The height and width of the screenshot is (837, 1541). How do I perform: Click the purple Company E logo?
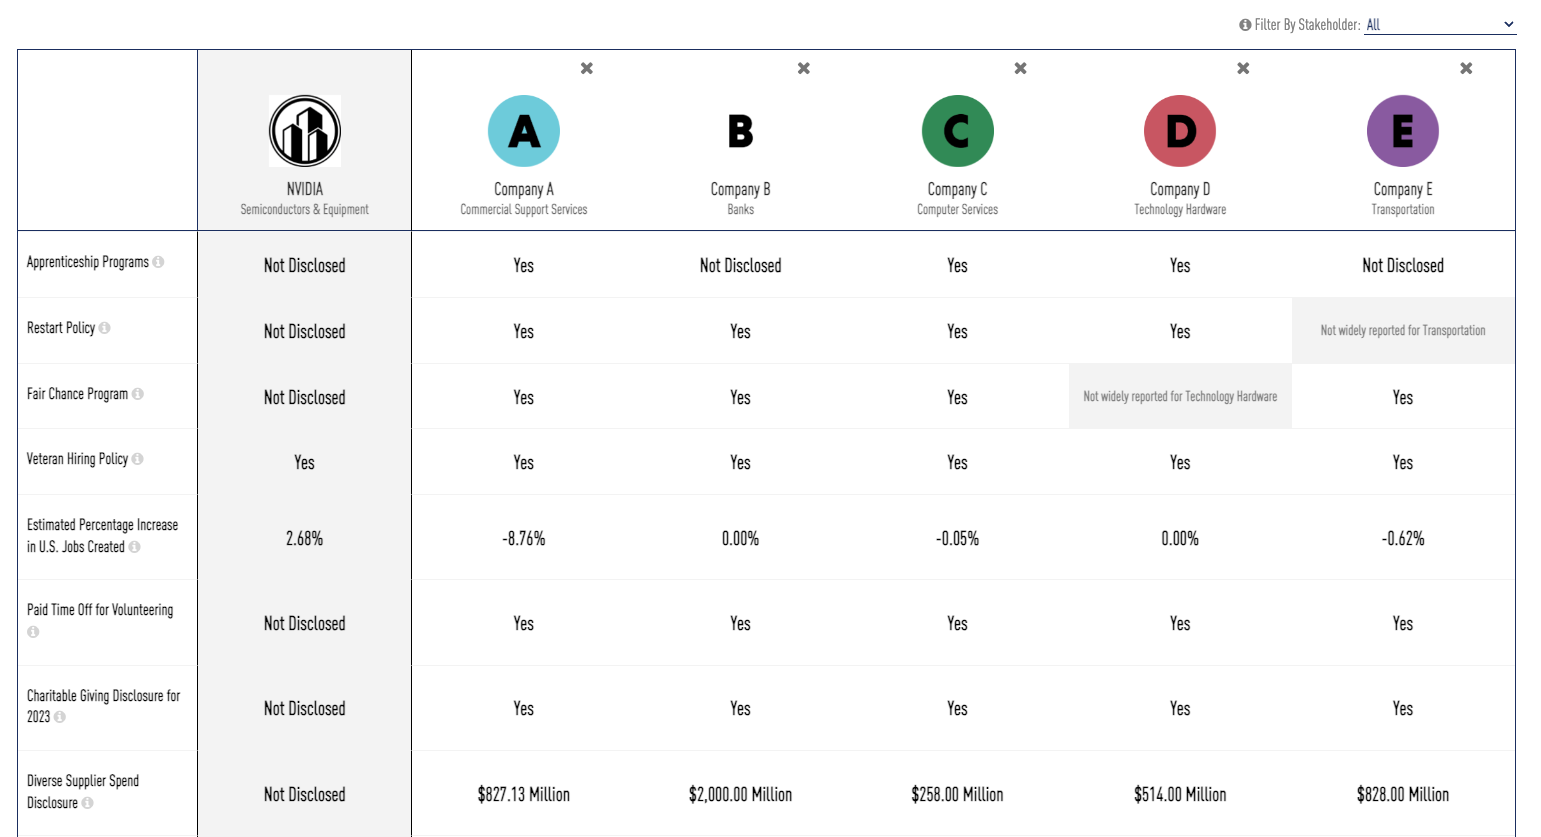tap(1402, 131)
